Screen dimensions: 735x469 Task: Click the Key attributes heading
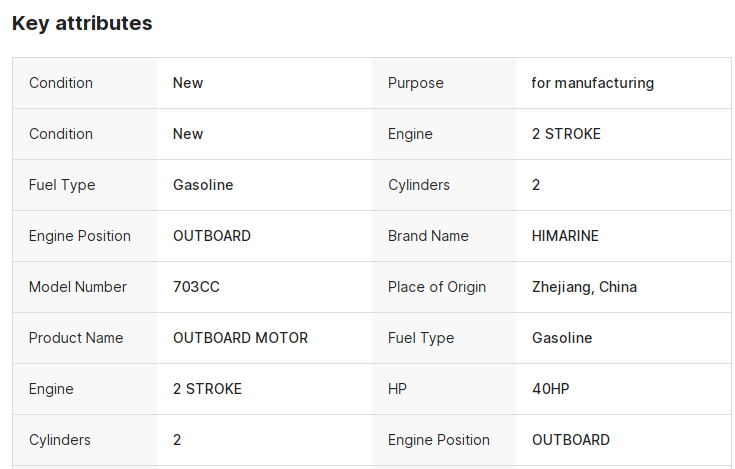pos(82,23)
